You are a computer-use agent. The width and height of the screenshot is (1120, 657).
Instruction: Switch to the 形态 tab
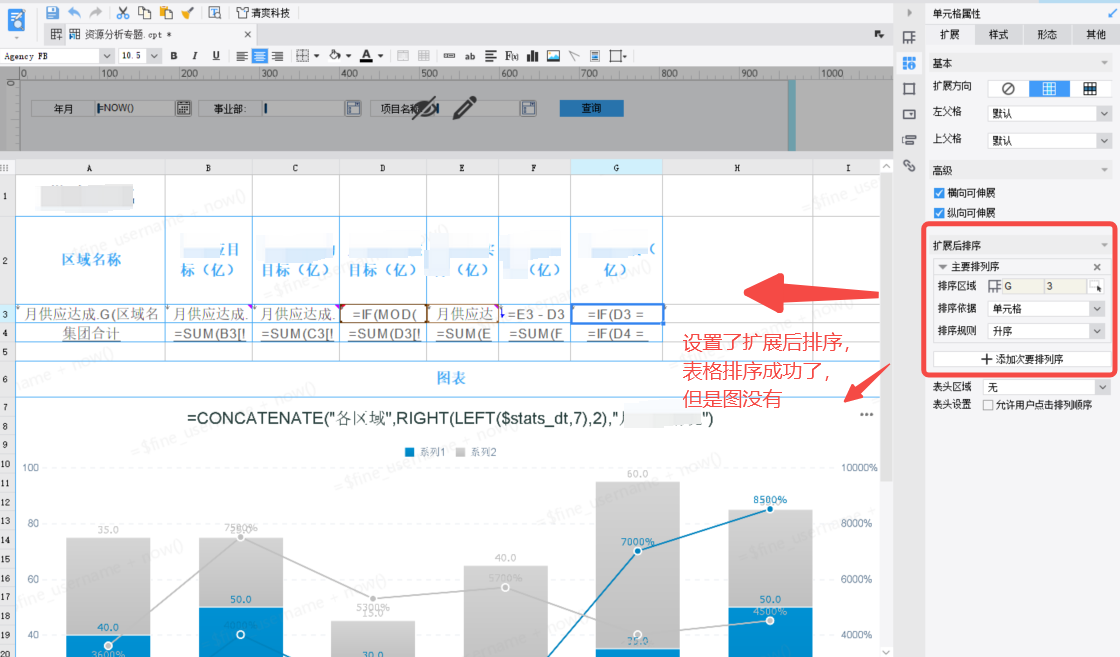click(1046, 34)
